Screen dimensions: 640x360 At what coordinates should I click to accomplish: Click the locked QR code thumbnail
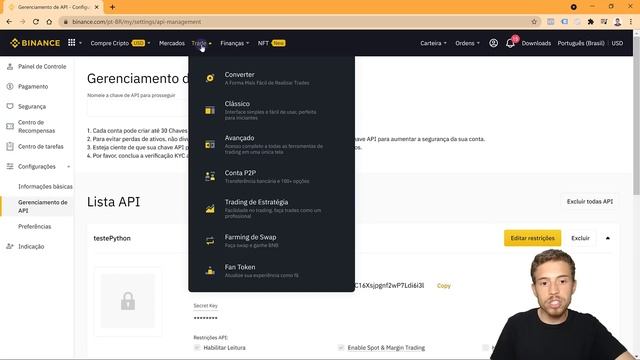(x=128, y=301)
